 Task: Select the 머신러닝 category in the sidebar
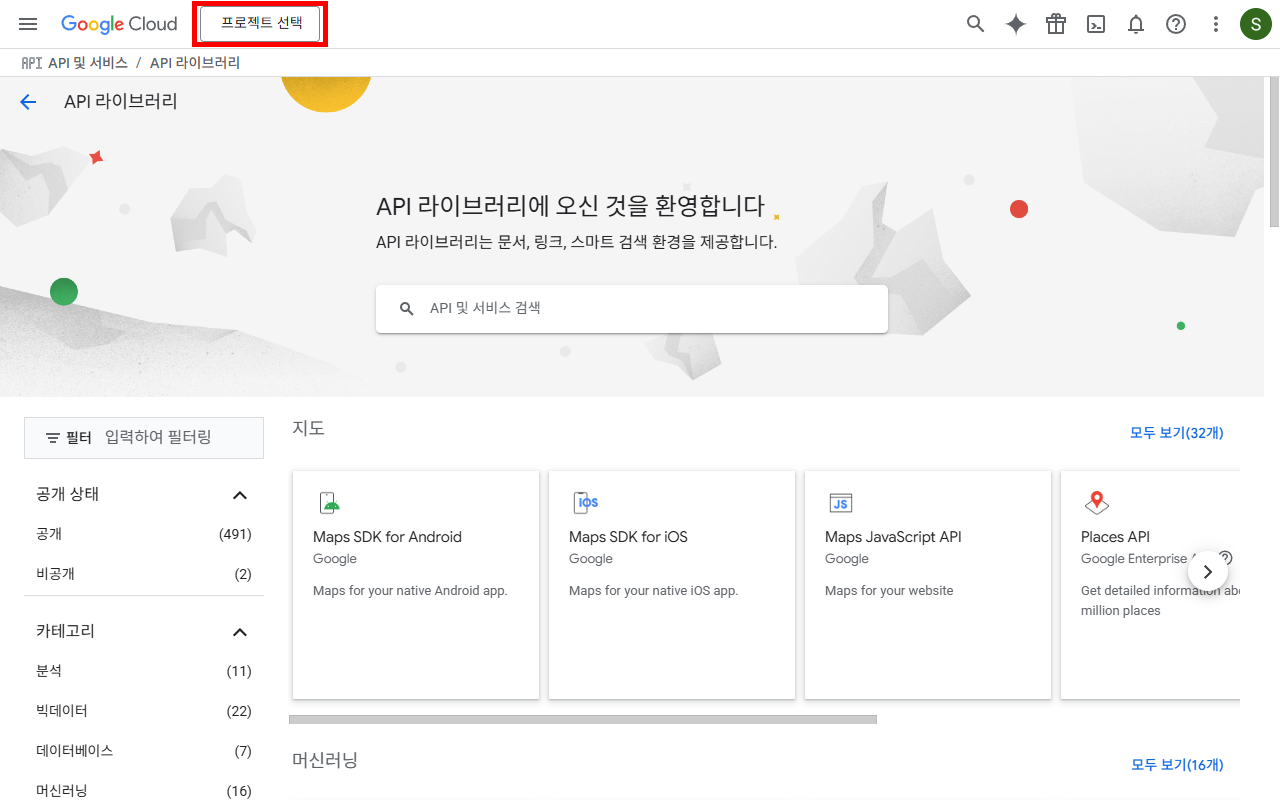[144, 791]
